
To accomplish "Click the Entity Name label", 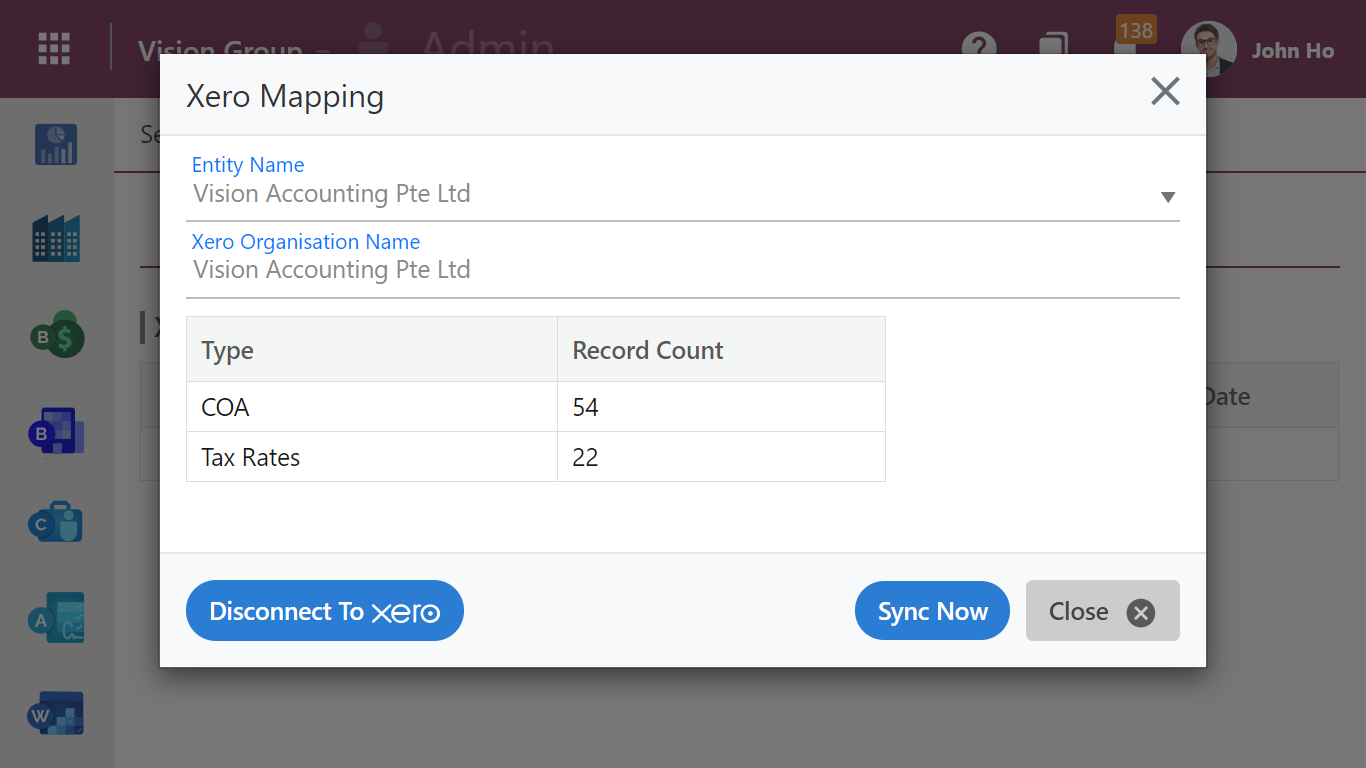I will 248,165.
